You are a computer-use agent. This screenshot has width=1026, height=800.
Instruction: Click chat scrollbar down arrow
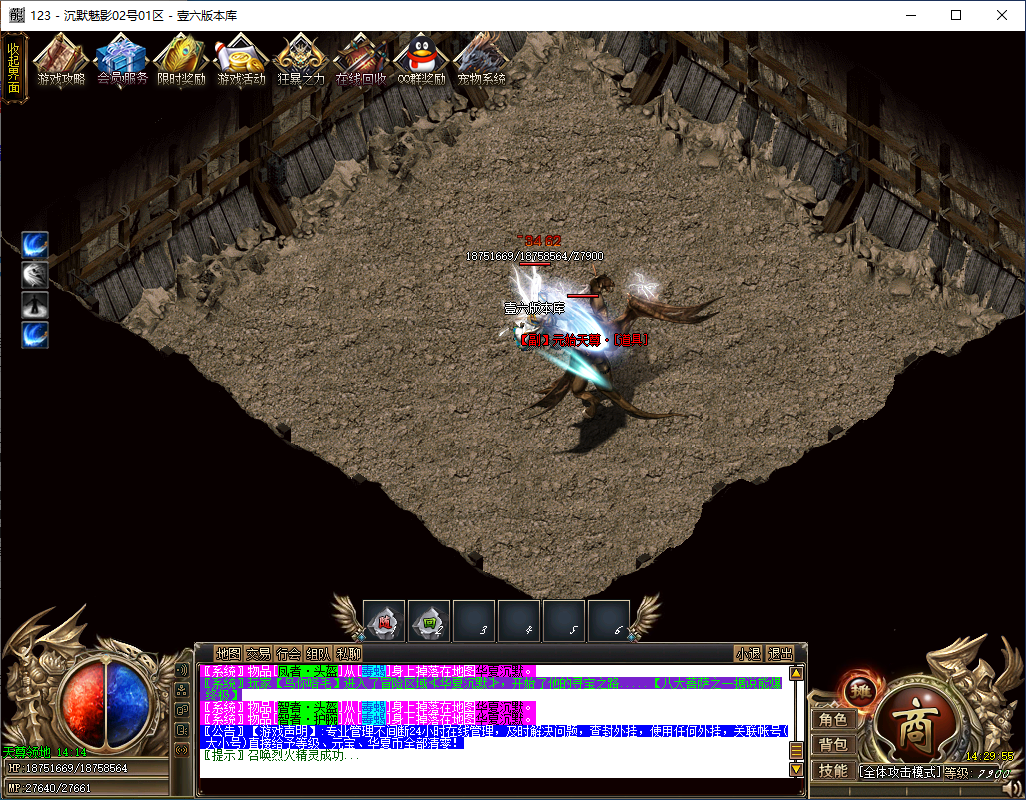[x=796, y=769]
